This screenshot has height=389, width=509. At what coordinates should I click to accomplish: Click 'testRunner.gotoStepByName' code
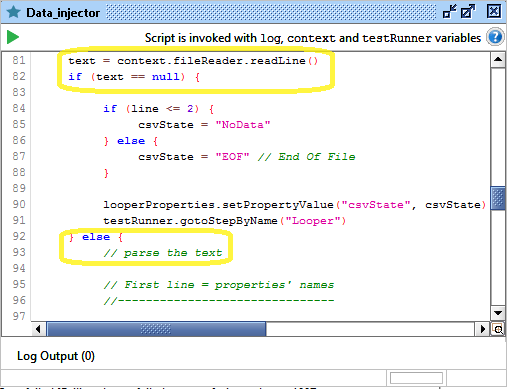pyautogui.click(x=190, y=221)
